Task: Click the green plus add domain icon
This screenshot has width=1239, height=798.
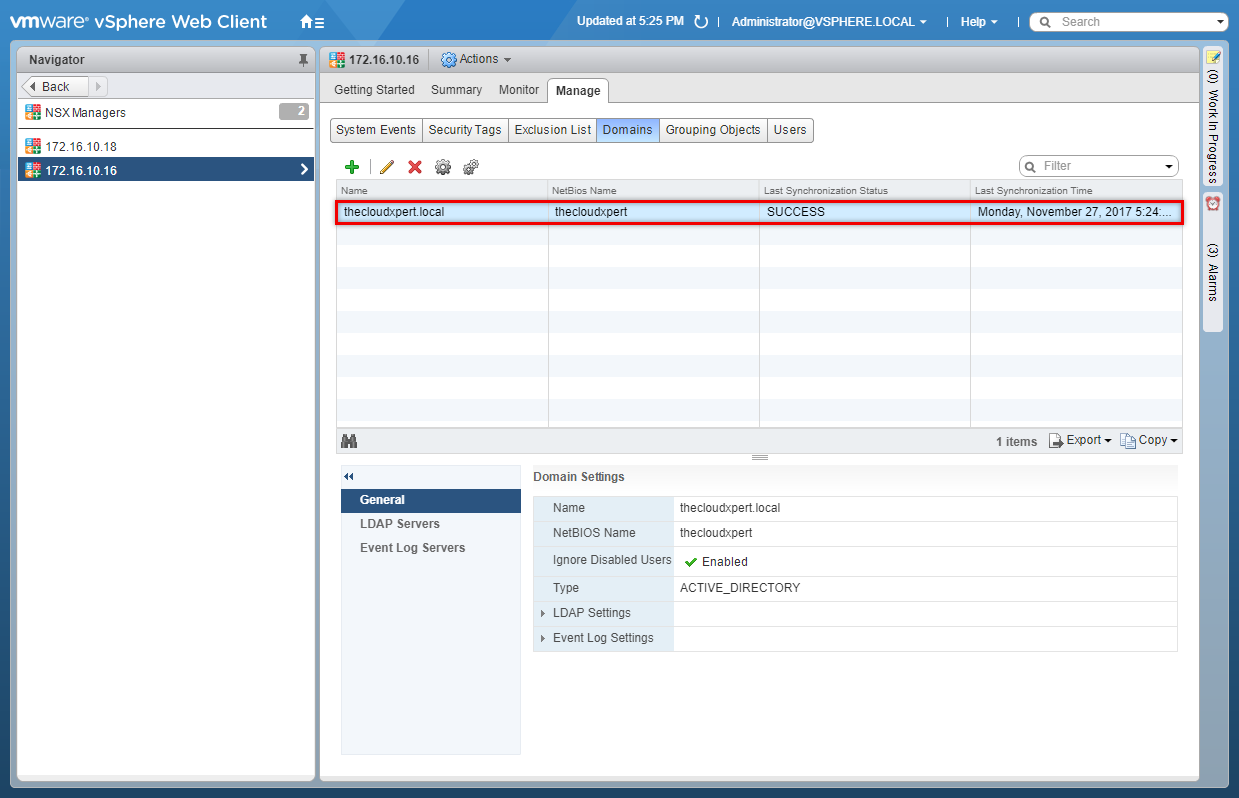Action: pyautogui.click(x=351, y=167)
